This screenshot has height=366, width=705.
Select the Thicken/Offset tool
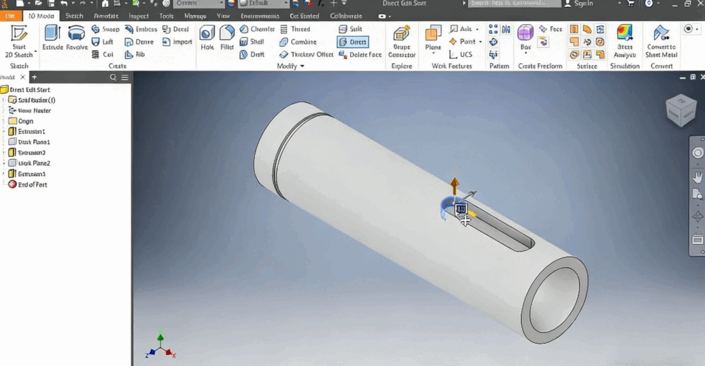tap(306, 54)
